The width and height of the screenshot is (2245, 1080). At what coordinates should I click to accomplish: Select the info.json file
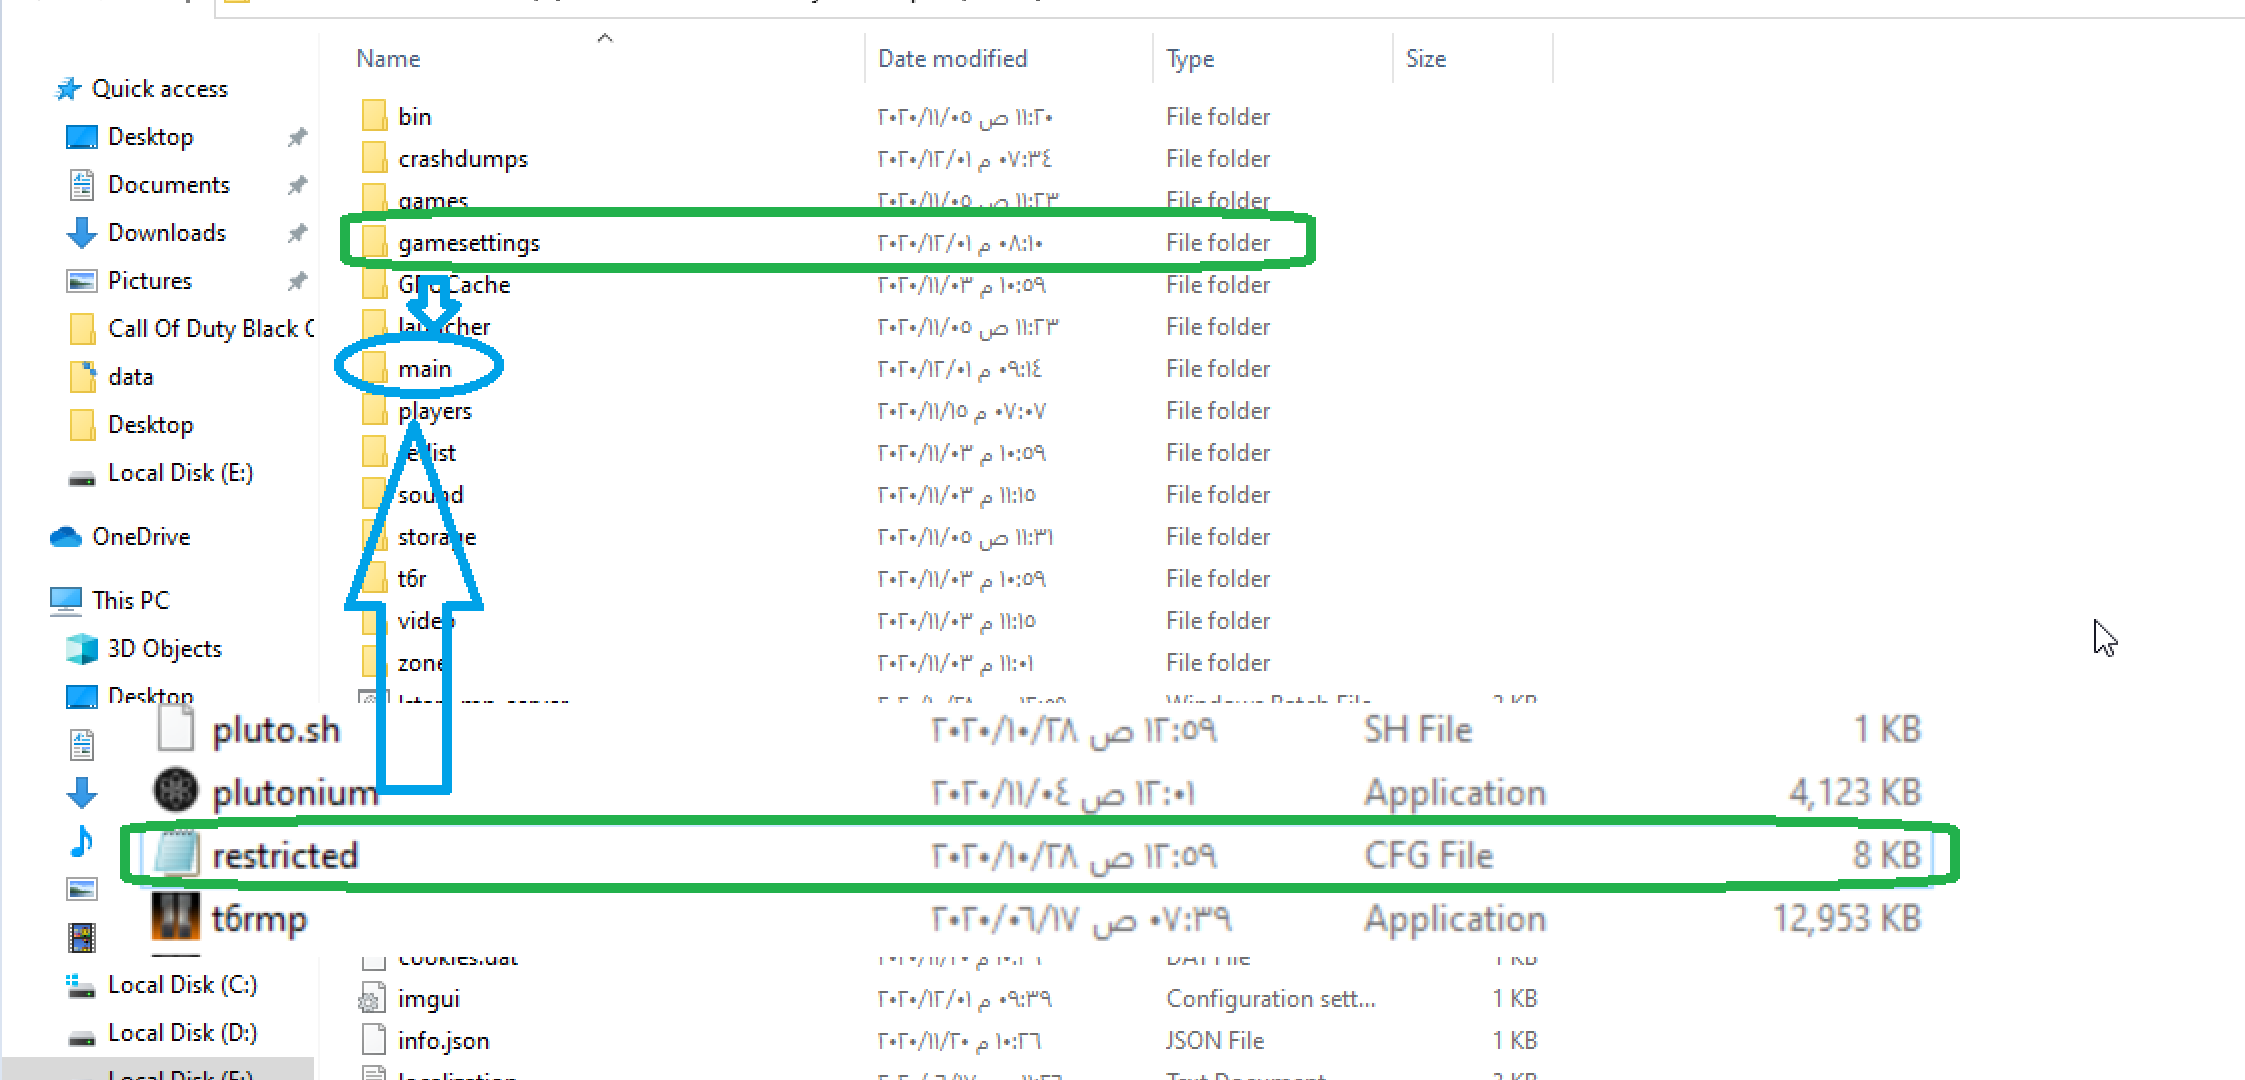[443, 1041]
